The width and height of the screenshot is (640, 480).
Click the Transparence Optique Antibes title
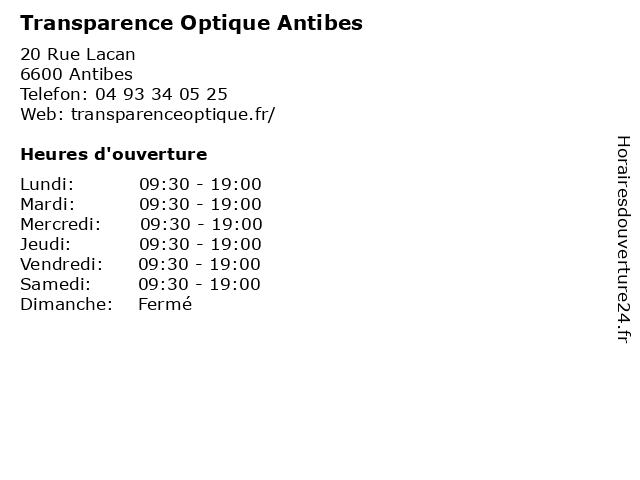(191, 23)
